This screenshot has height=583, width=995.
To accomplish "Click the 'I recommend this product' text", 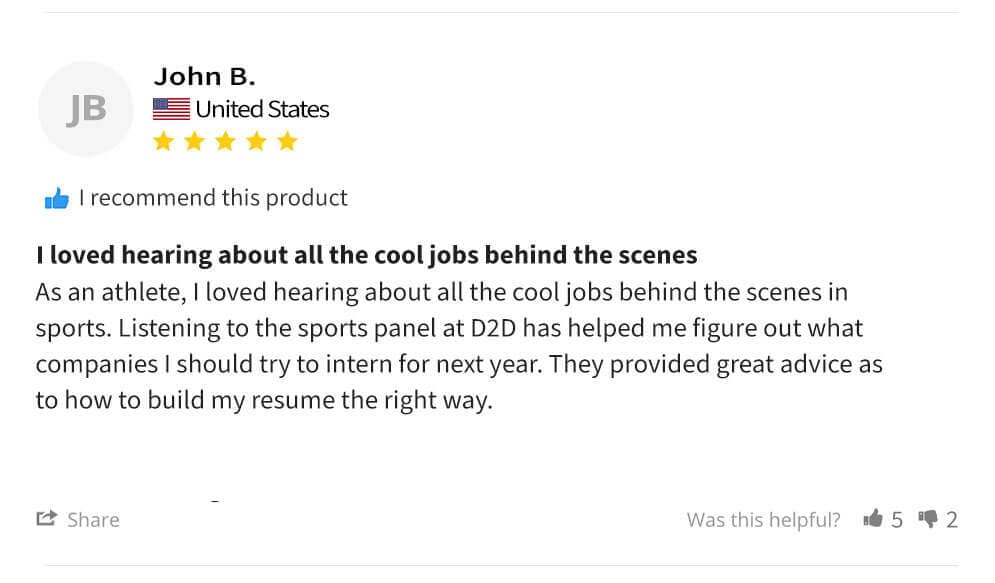I will (x=213, y=198).
